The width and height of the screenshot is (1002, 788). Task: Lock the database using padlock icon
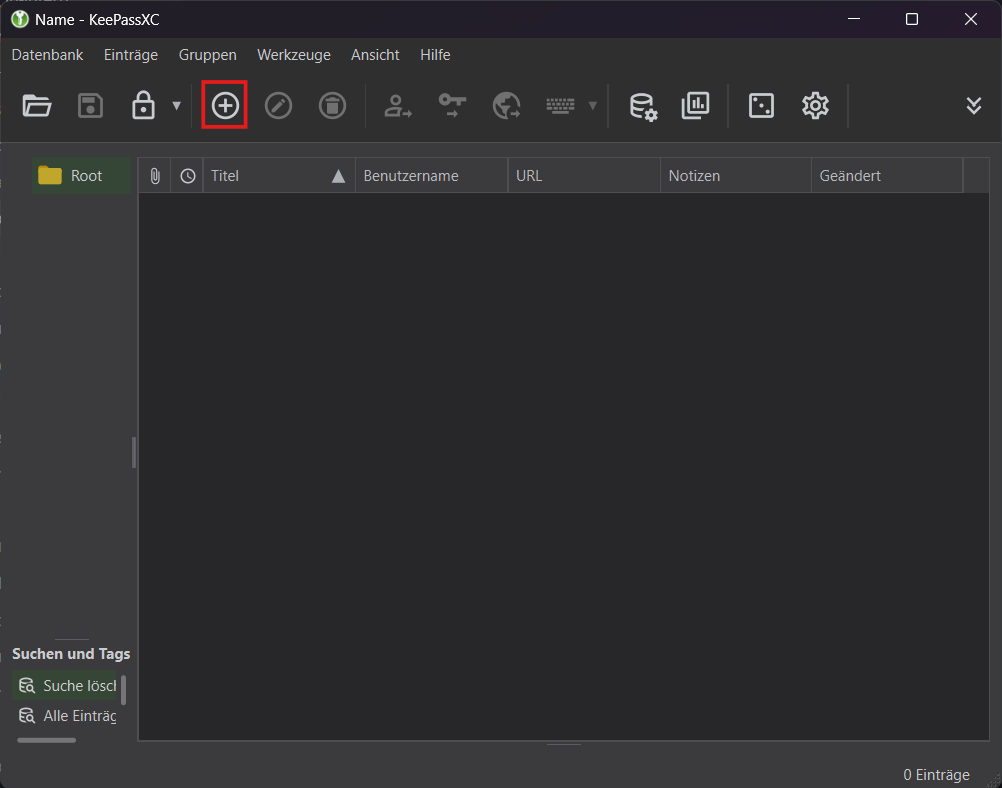tap(144, 105)
